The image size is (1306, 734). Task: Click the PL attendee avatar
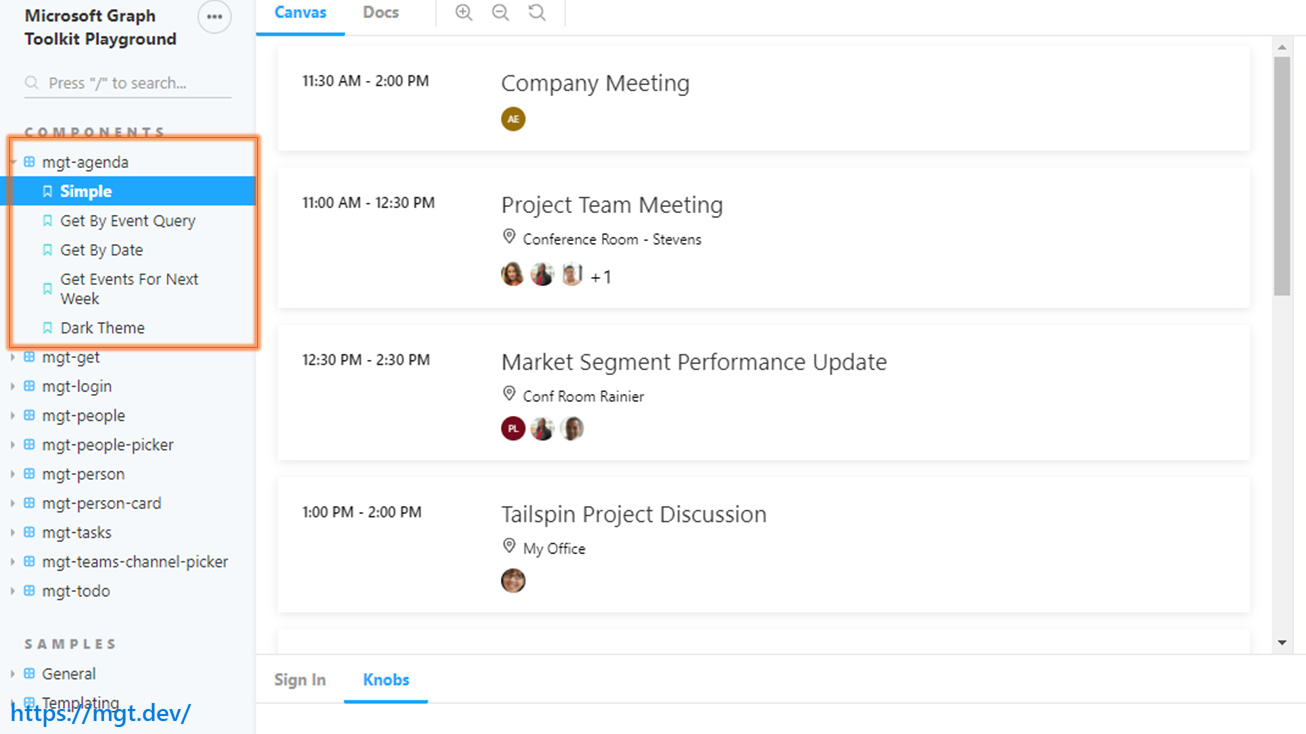(513, 429)
